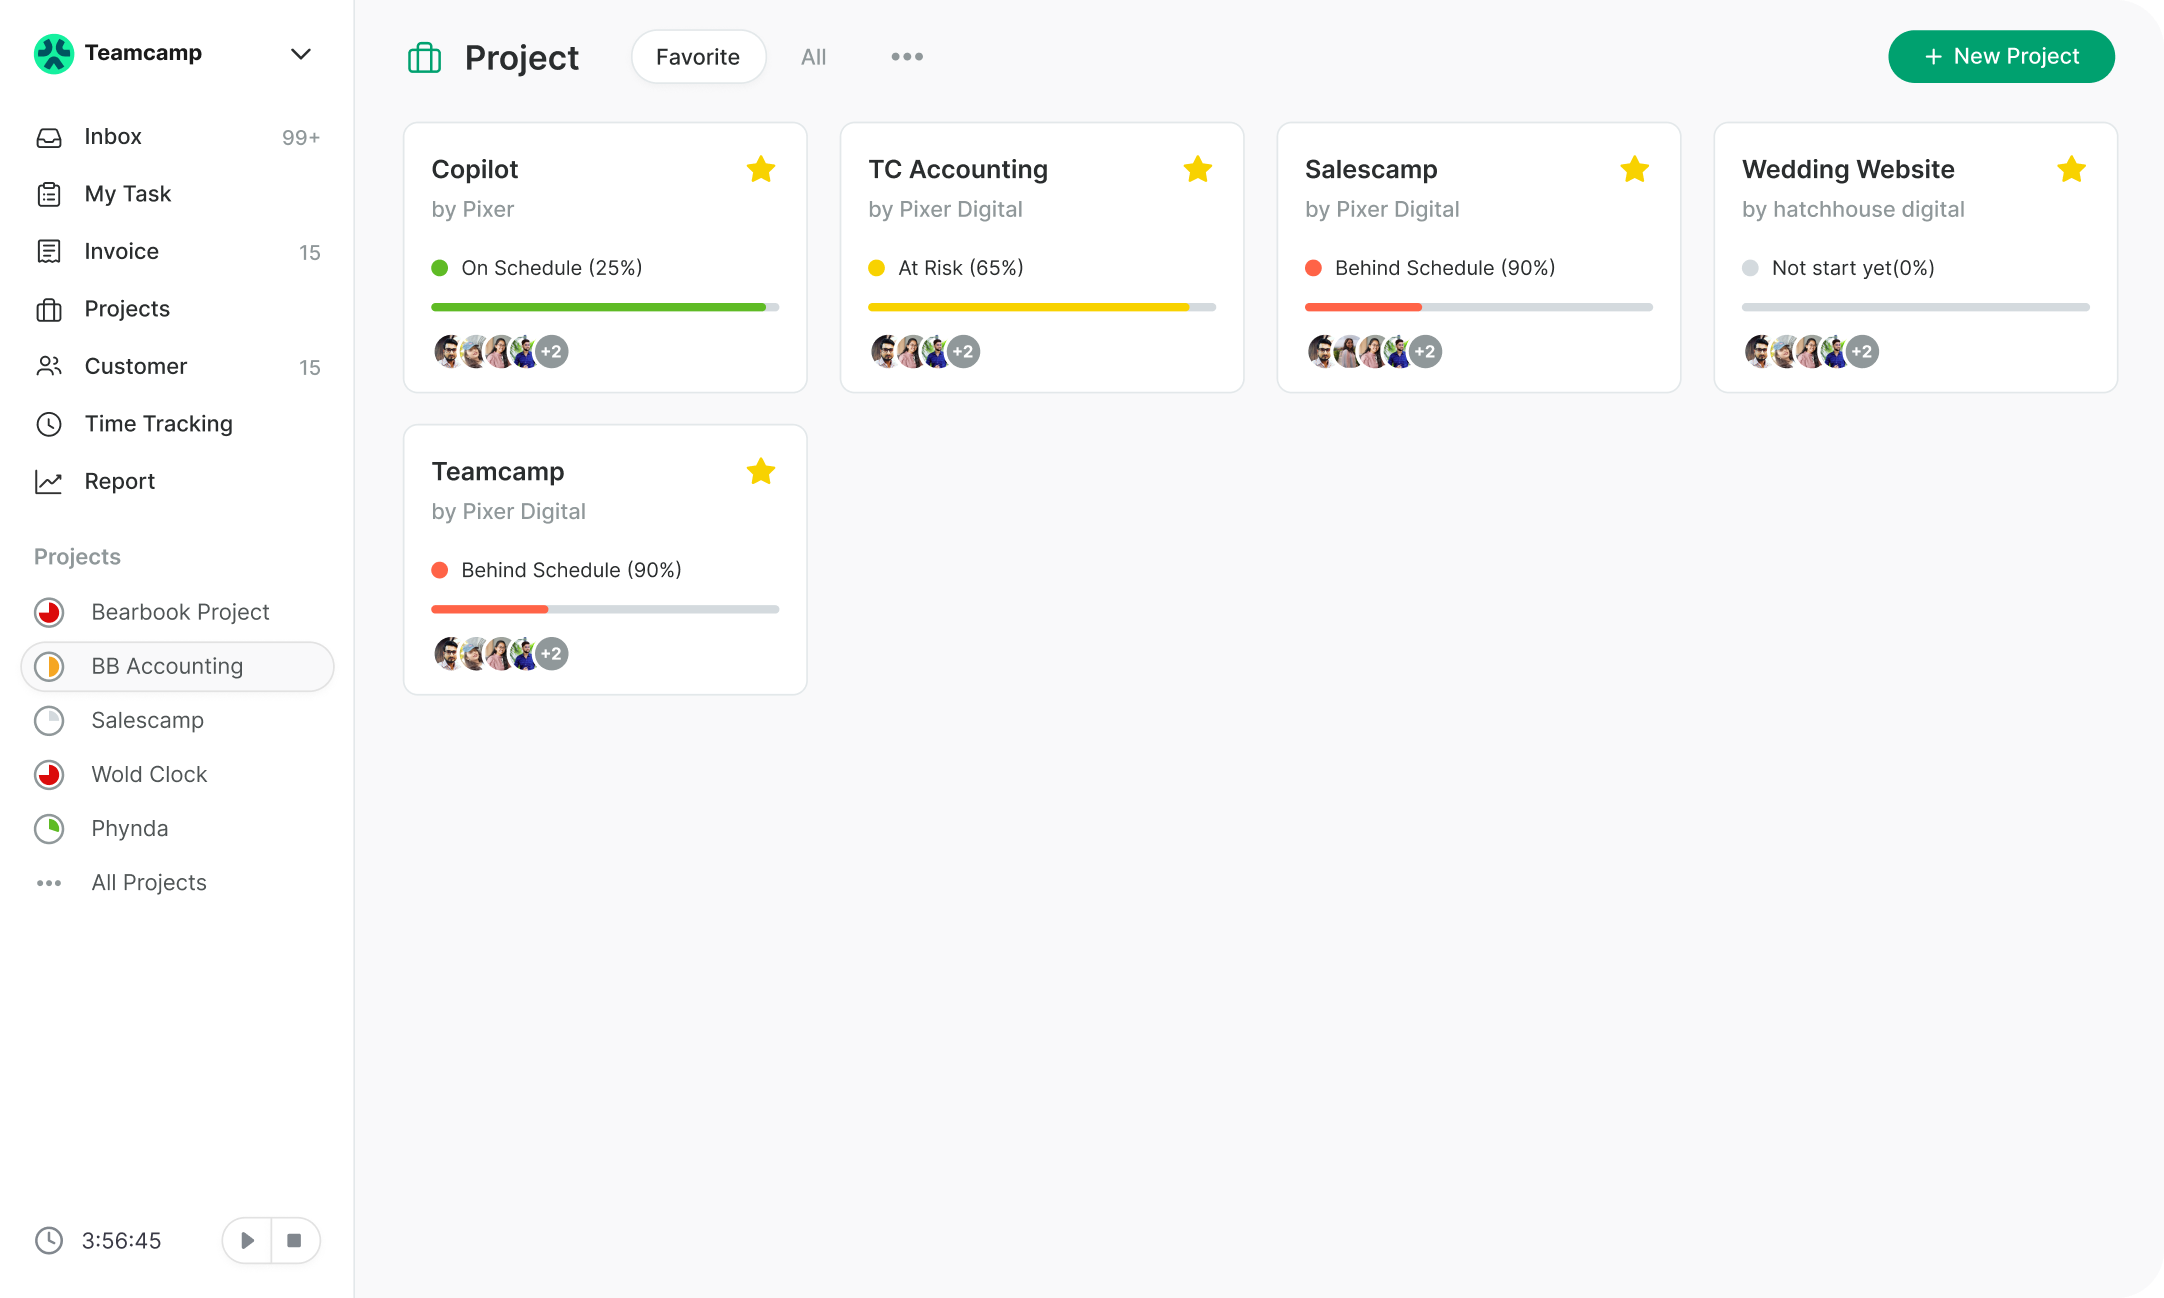
Task: Open the three-dot menu beside All tab
Action: tap(907, 57)
